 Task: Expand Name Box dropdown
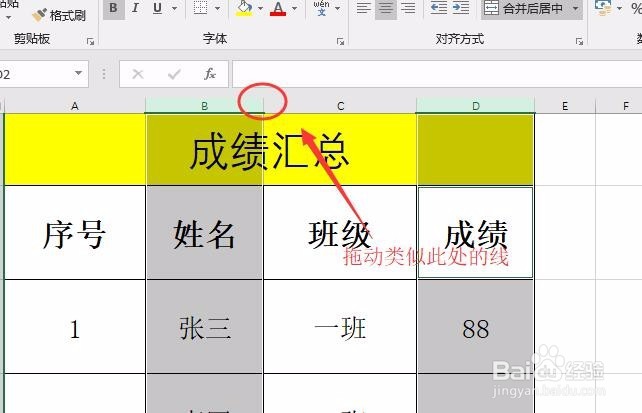click(x=78, y=74)
